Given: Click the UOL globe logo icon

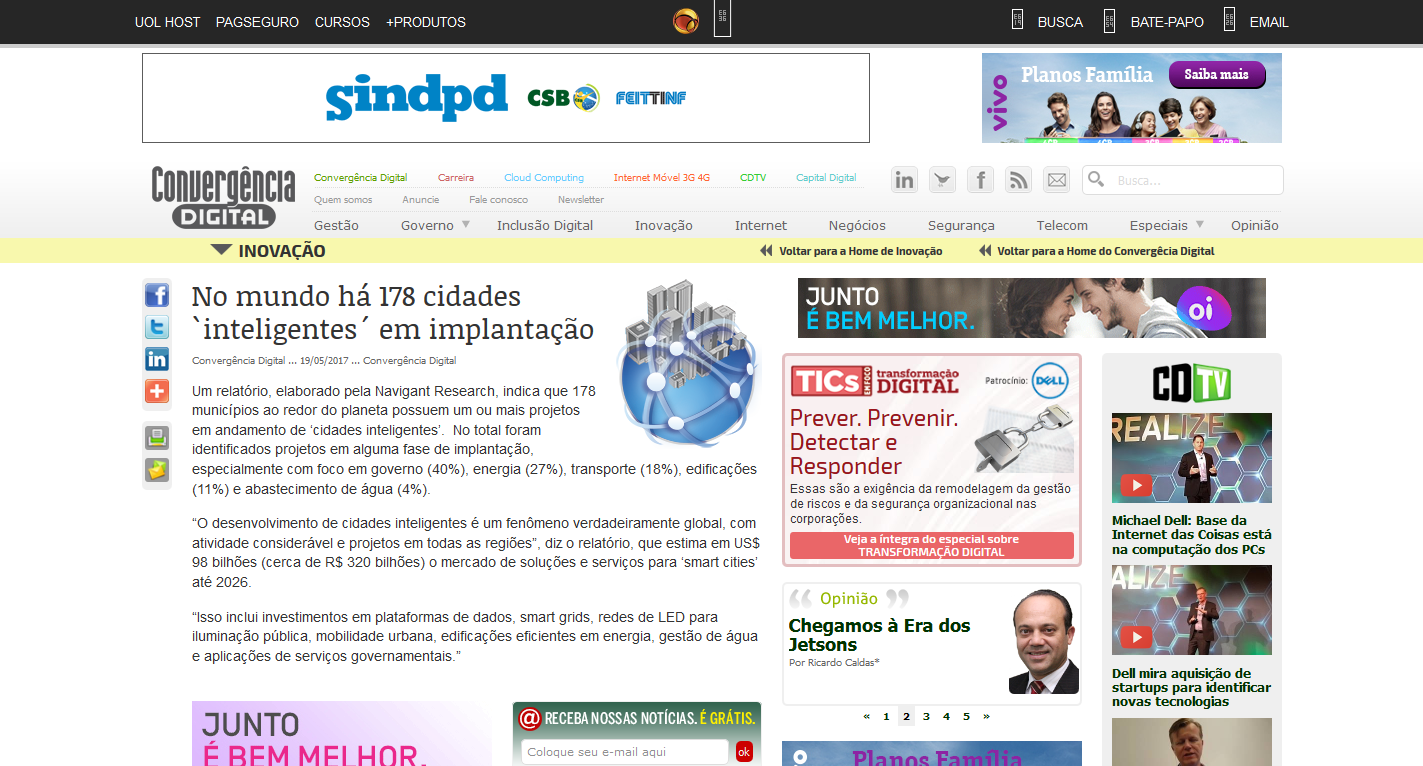Looking at the screenshot, I should click(x=686, y=21).
